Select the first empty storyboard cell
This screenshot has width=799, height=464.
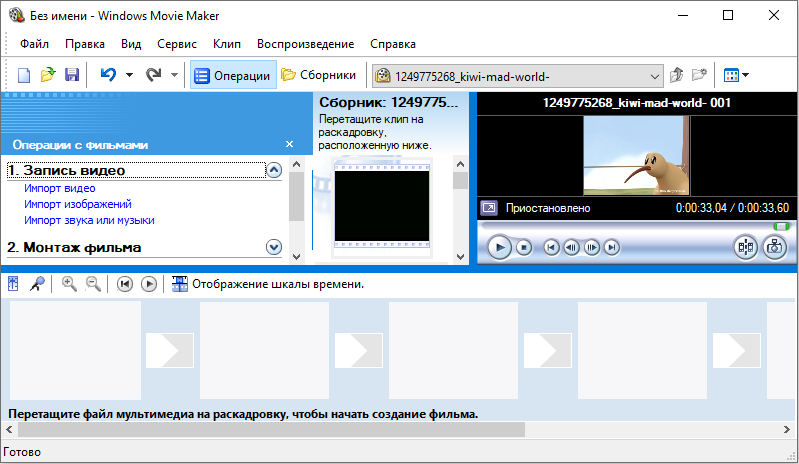[75, 350]
